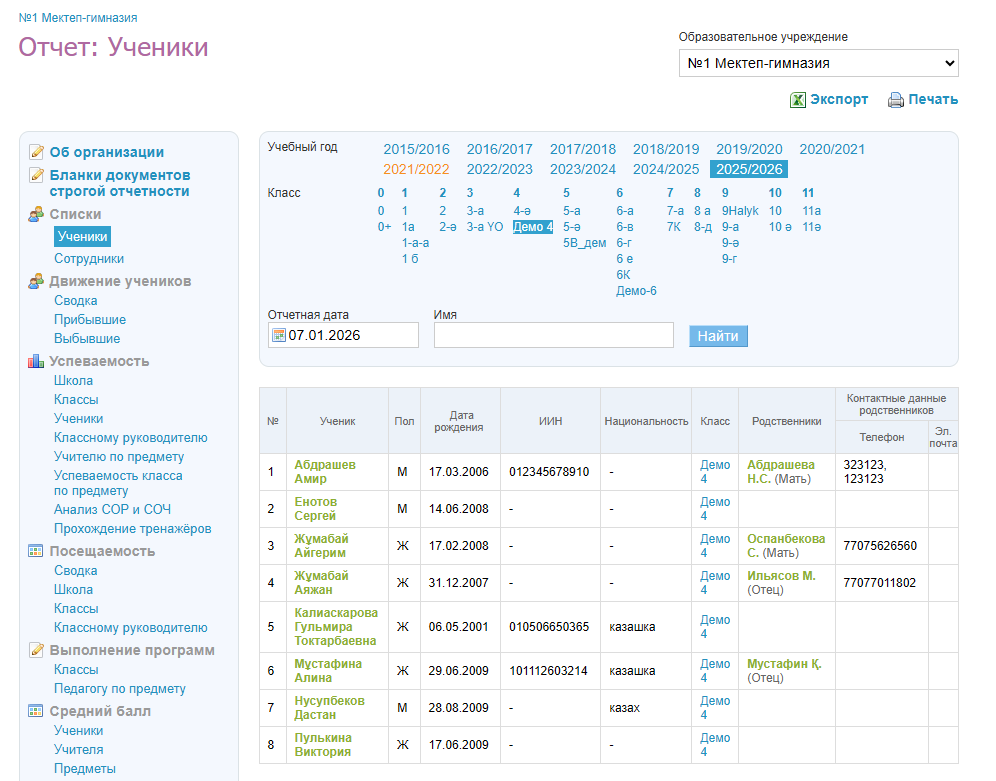Open the Прибывшие students report
996x781 pixels.
tap(90, 320)
